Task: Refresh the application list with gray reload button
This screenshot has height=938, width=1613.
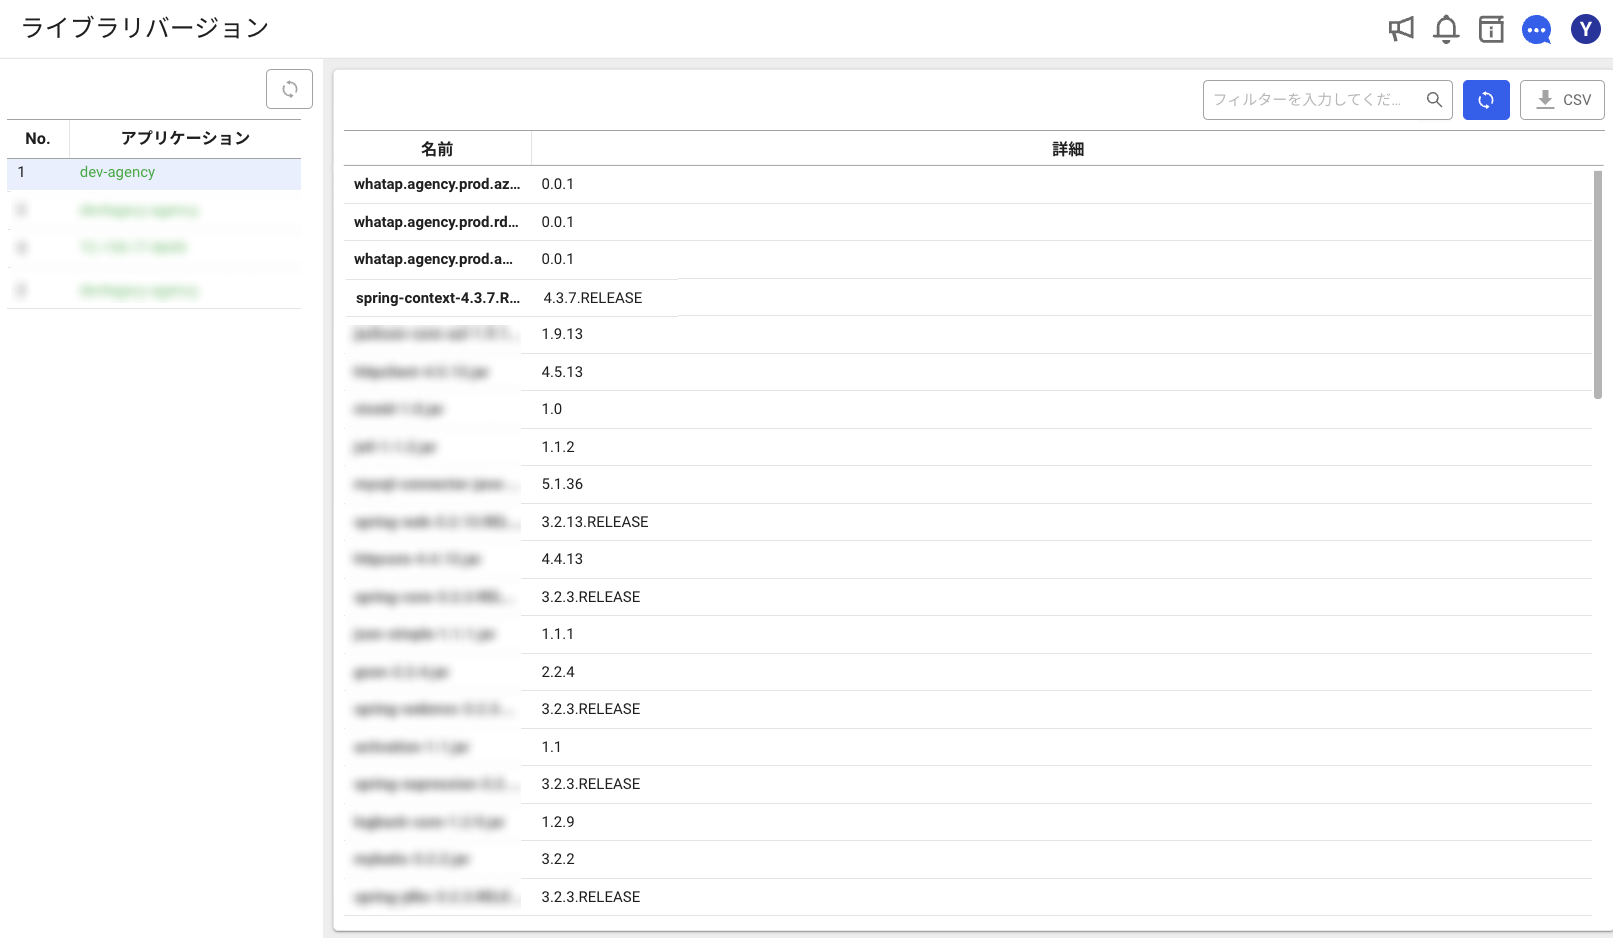Action: [x=289, y=89]
